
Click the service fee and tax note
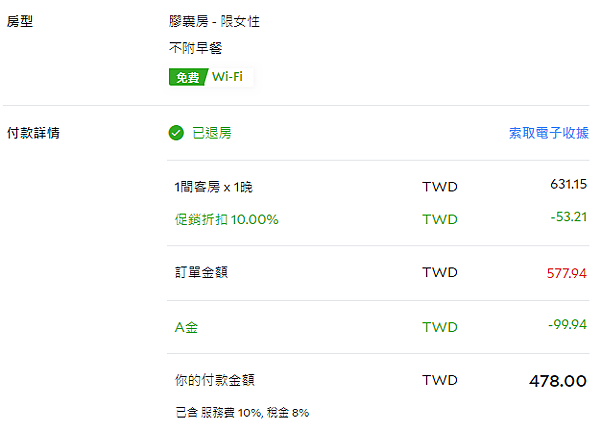242,413
